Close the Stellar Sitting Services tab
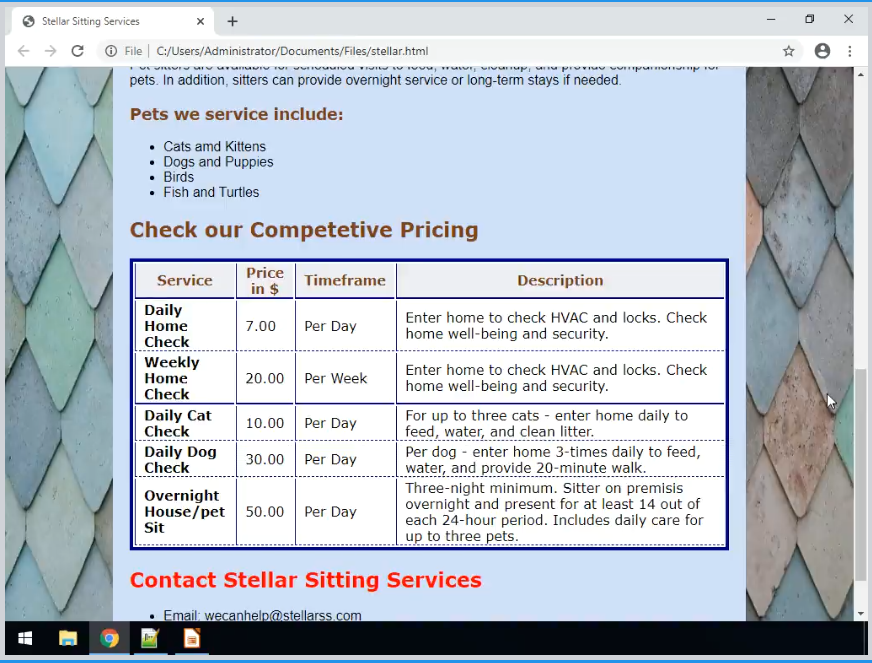 click(x=201, y=21)
